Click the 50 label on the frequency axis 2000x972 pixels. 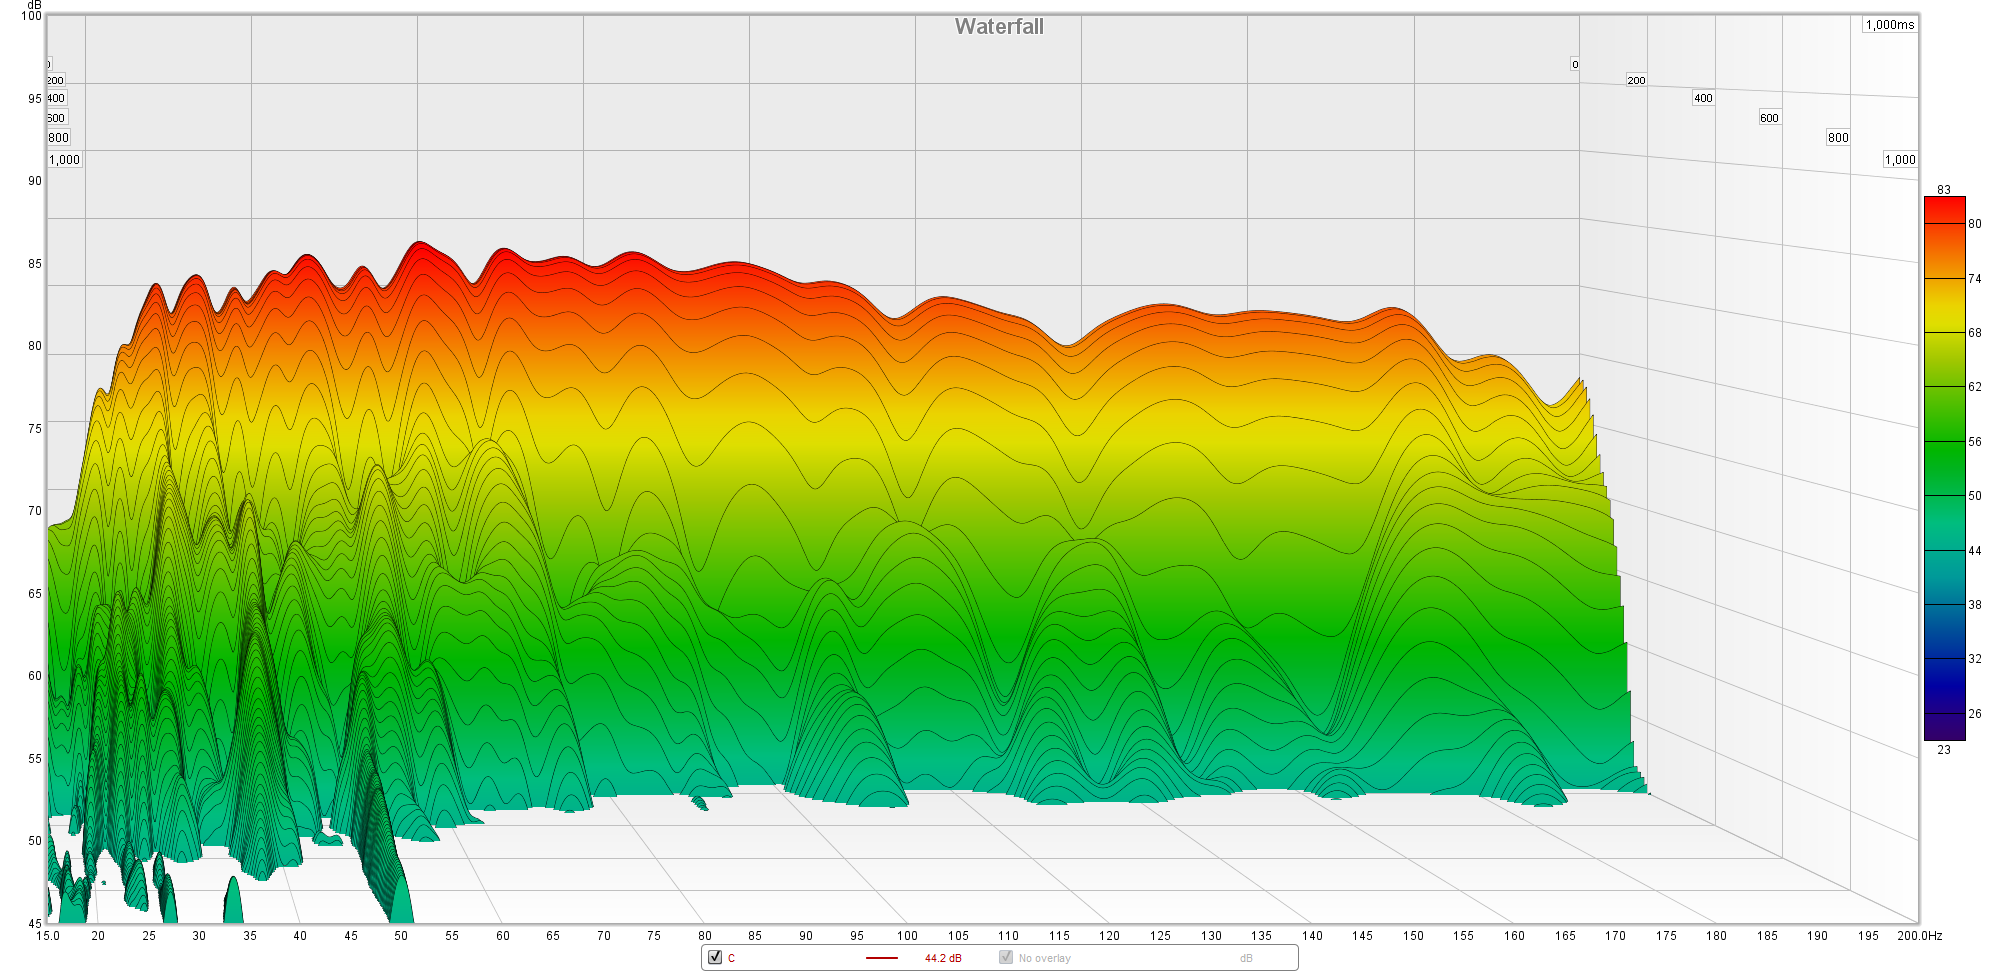click(x=401, y=936)
